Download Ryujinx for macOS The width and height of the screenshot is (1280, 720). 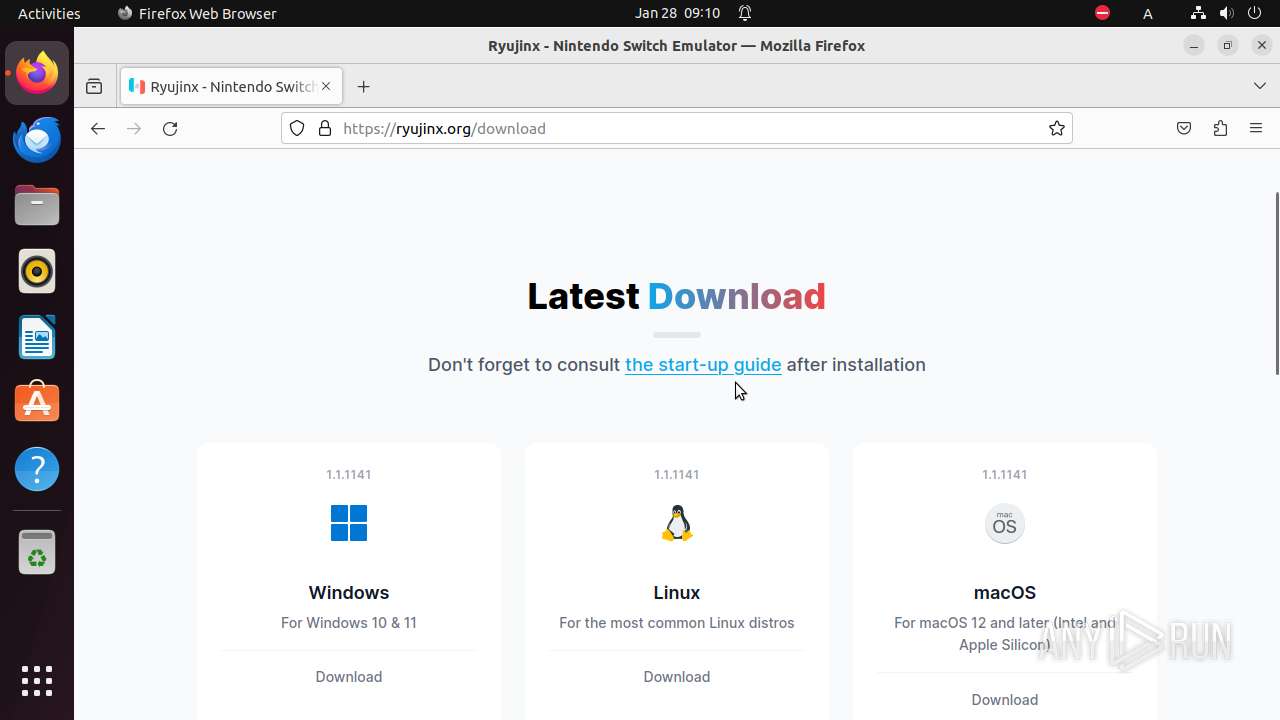click(1005, 700)
